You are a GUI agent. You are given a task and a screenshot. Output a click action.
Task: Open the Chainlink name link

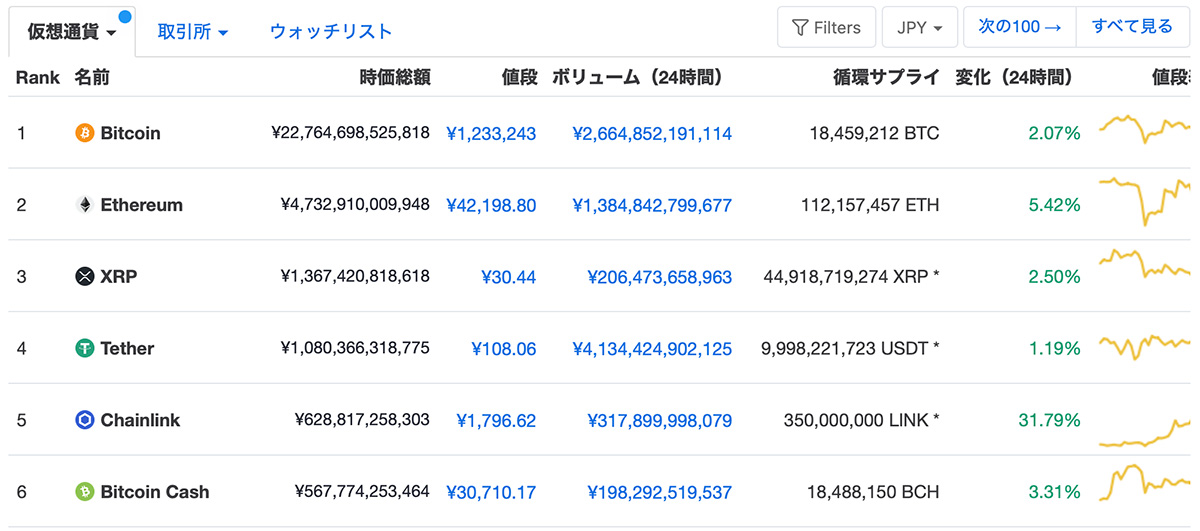tap(140, 421)
